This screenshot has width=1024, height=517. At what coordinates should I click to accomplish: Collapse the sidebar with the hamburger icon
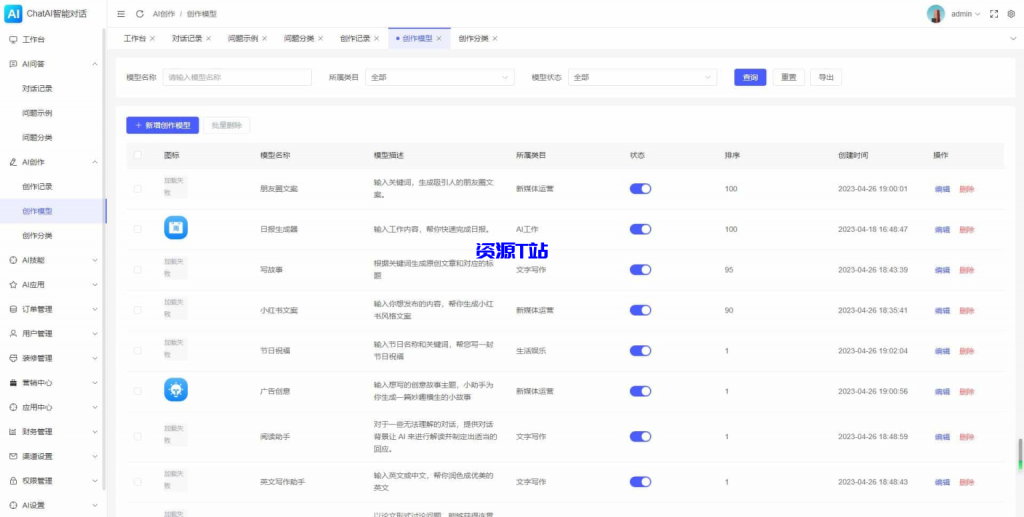coord(121,14)
